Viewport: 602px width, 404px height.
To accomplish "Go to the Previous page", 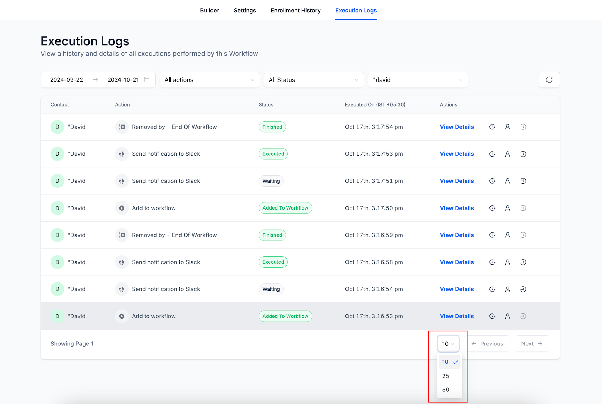I will 487,344.
